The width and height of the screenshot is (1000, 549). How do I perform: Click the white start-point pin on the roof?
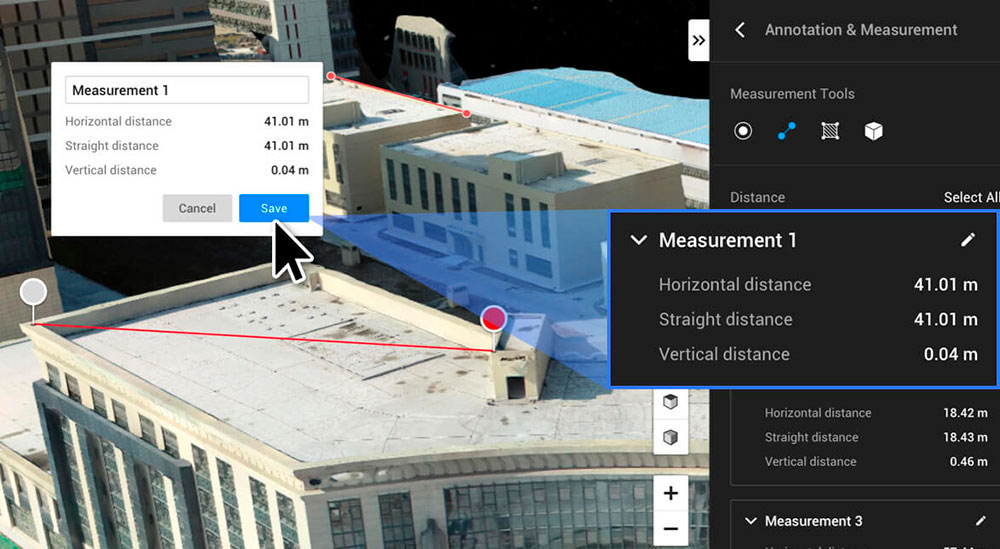[x=33, y=293]
